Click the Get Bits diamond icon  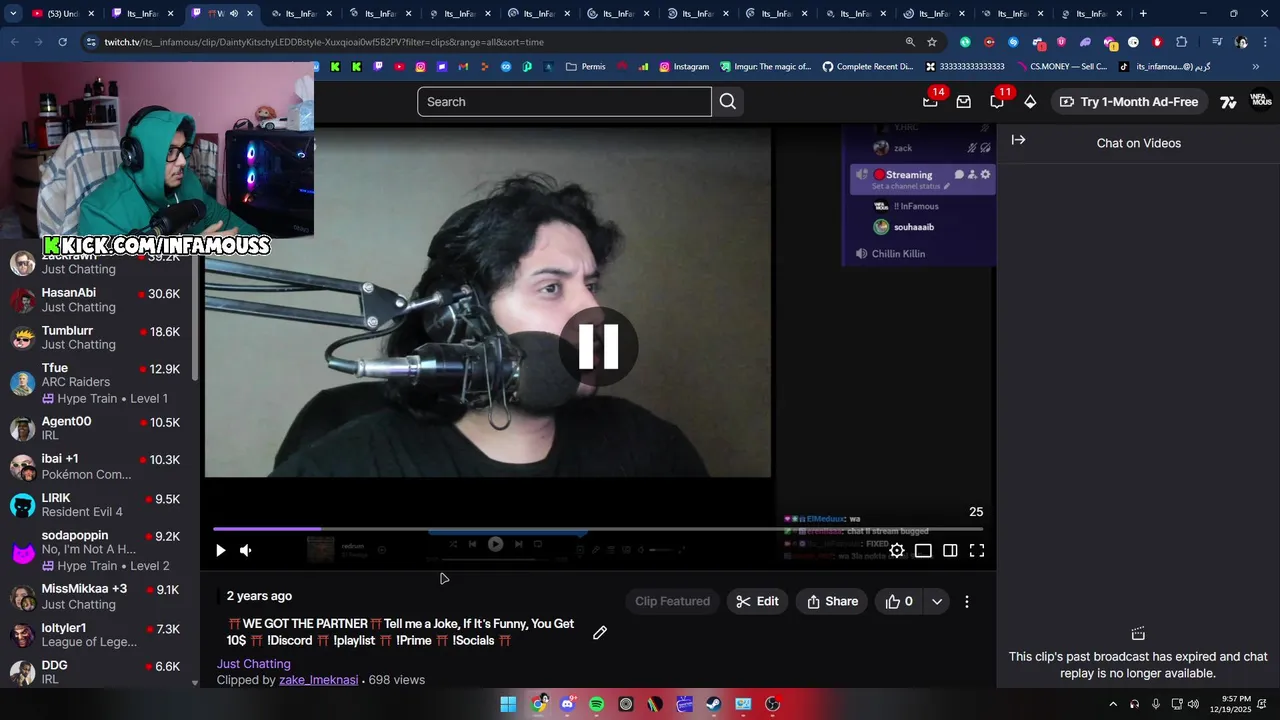pos(1030,101)
